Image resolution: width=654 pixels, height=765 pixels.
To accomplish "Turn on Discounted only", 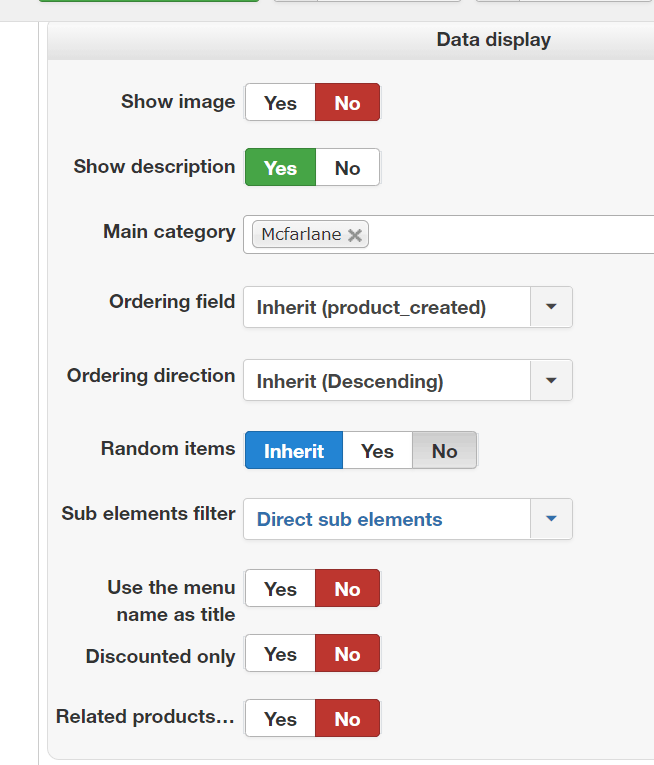I will 280,654.
